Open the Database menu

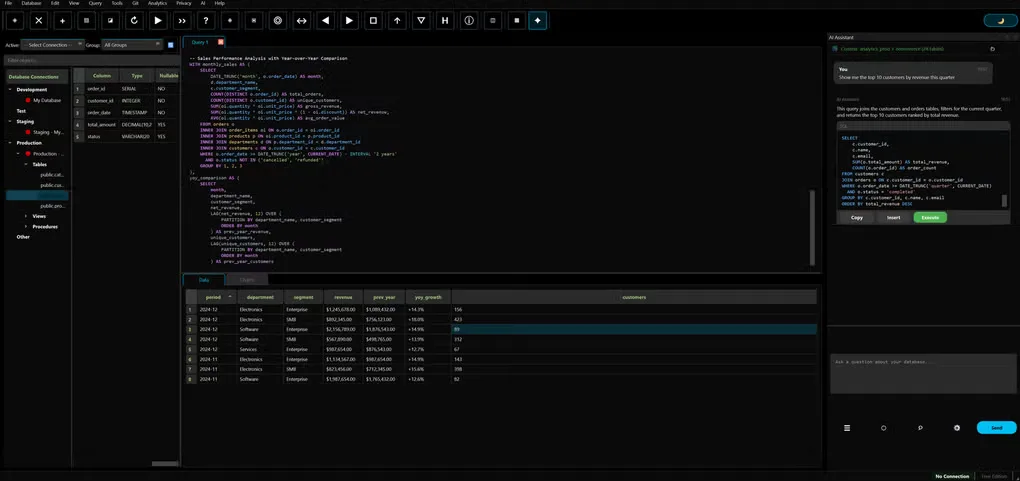31,3
